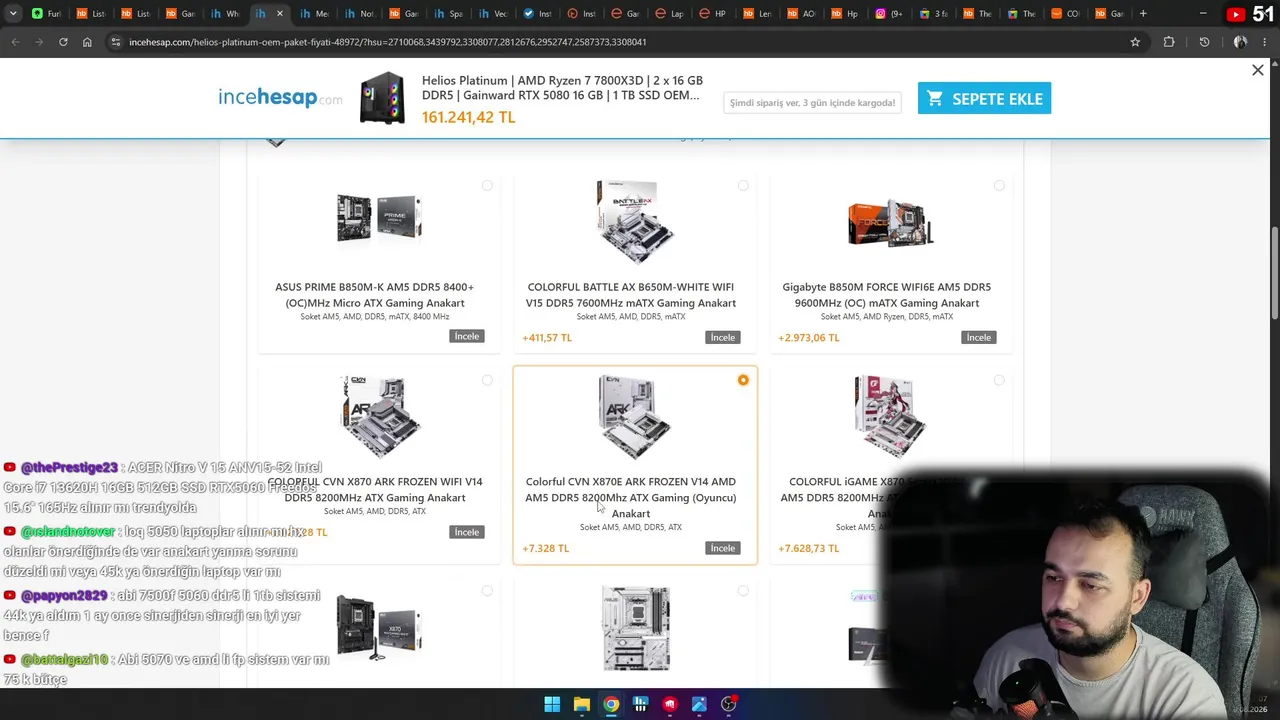
Task: Open the Colorful CVN X870E ARK FROZEN V14 title
Action: (631, 497)
